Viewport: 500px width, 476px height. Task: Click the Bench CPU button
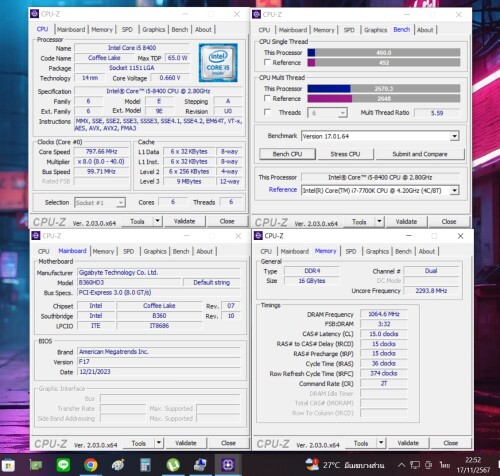(x=287, y=154)
